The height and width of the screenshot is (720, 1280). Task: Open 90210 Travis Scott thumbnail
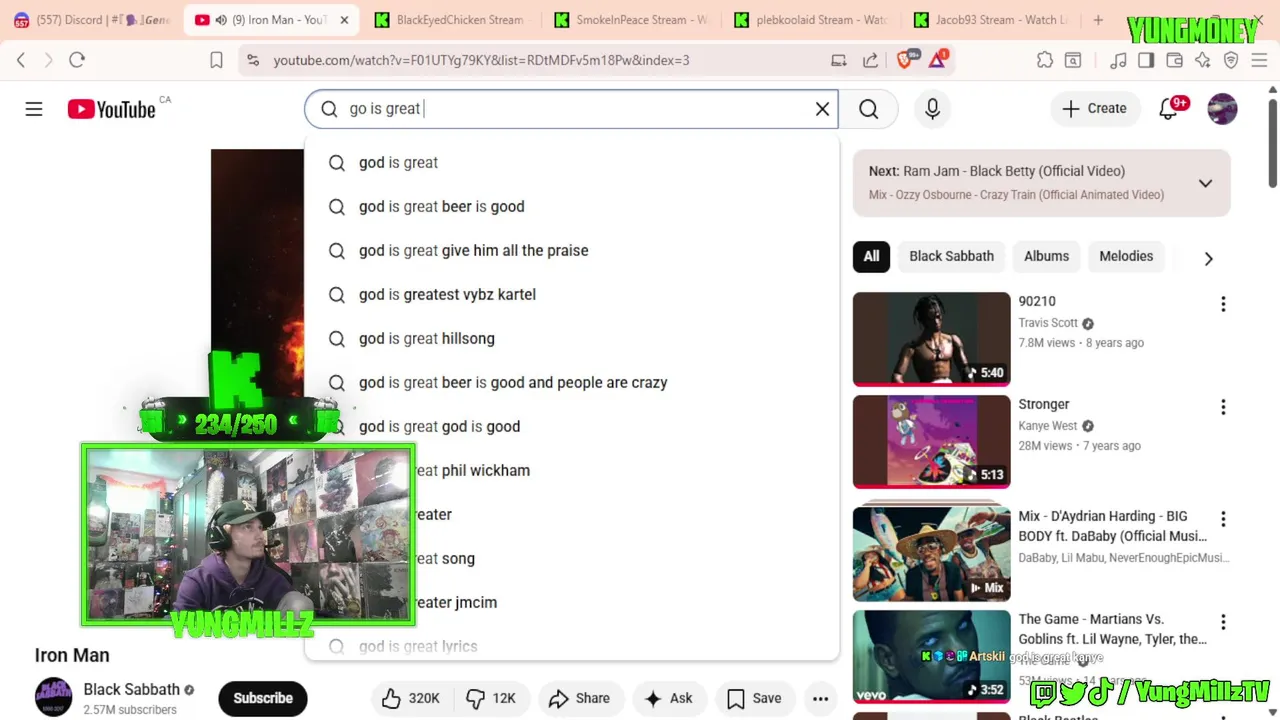[931, 339]
